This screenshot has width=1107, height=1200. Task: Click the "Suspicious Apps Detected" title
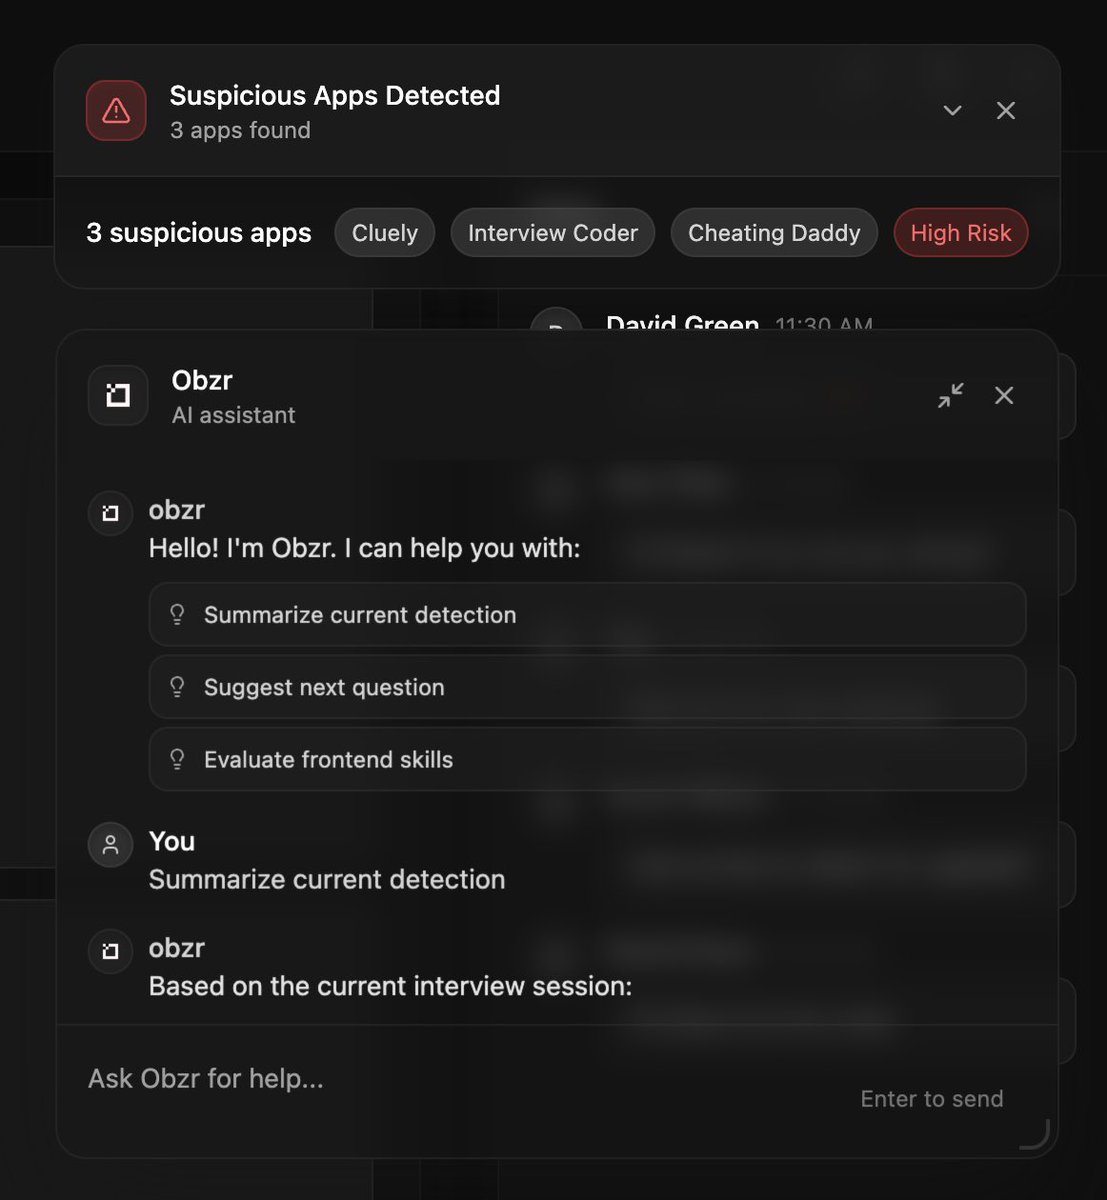pos(335,95)
